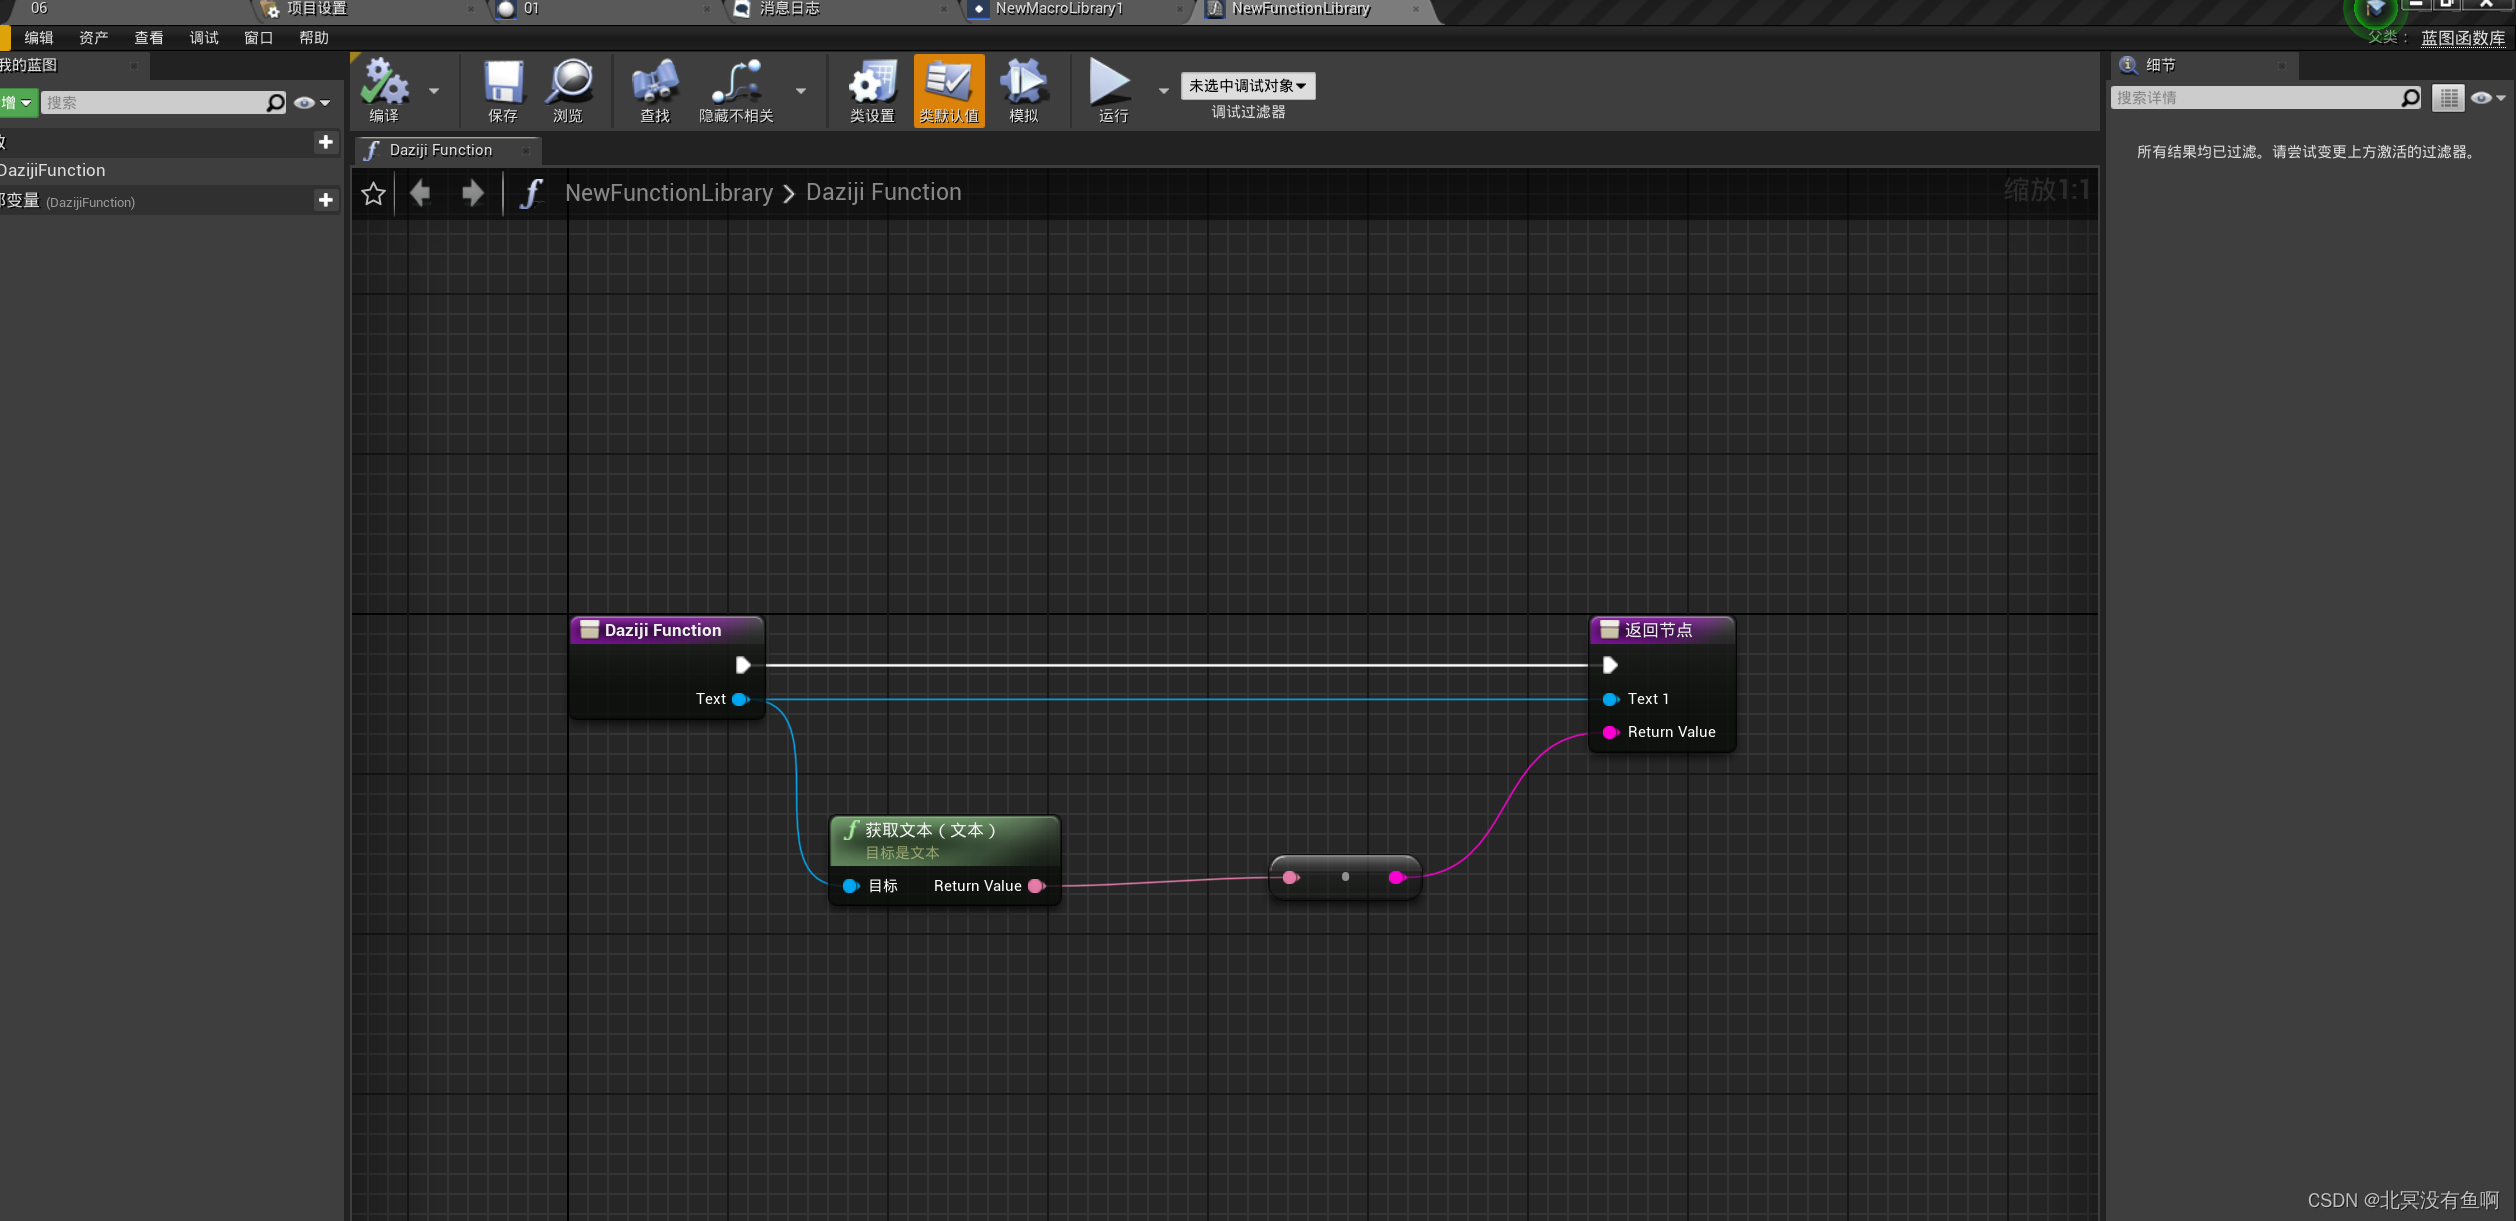The image size is (2516, 1221).
Task: Expand the Compile options dropdown arrow
Action: point(434,91)
